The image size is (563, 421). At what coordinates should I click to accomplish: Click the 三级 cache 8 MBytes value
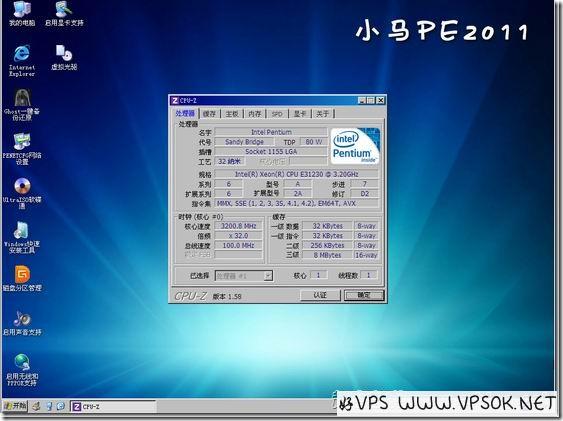327,255
